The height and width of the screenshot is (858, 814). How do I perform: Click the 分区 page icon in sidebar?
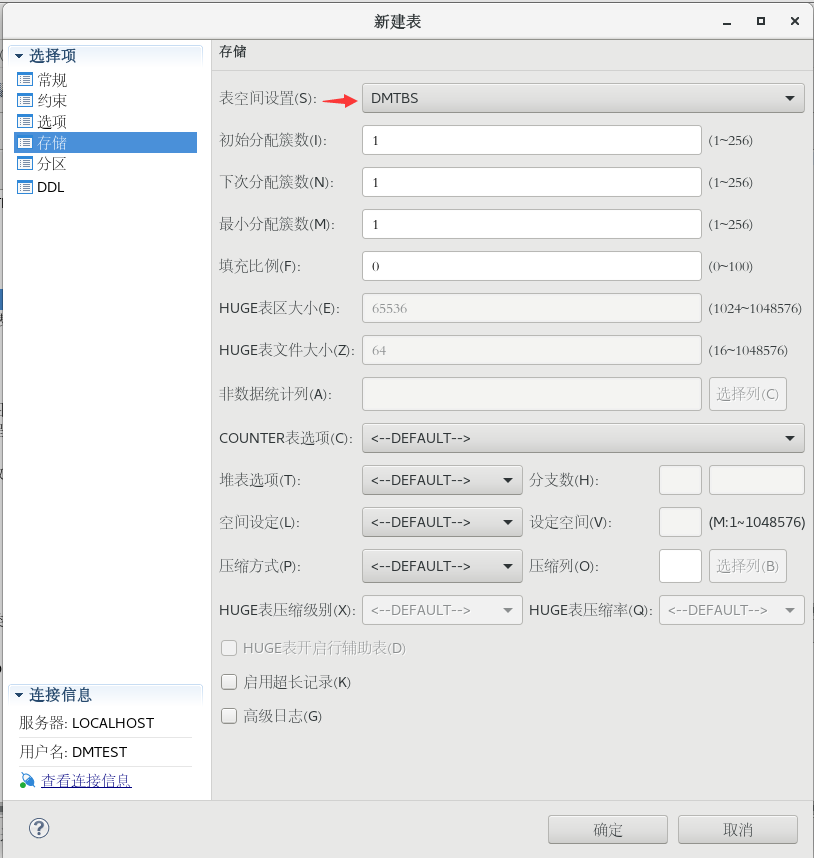coord(25,164)
